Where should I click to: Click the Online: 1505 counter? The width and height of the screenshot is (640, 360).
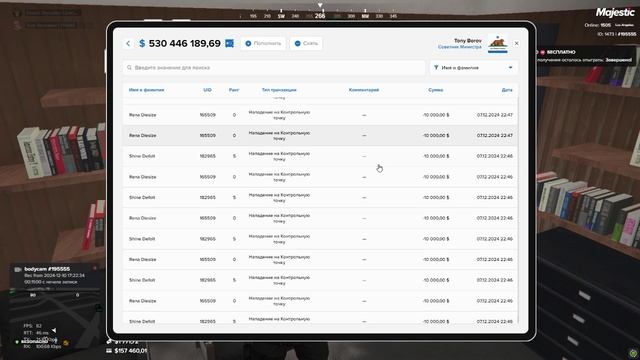pyautogui.click(x=597, y=25)
